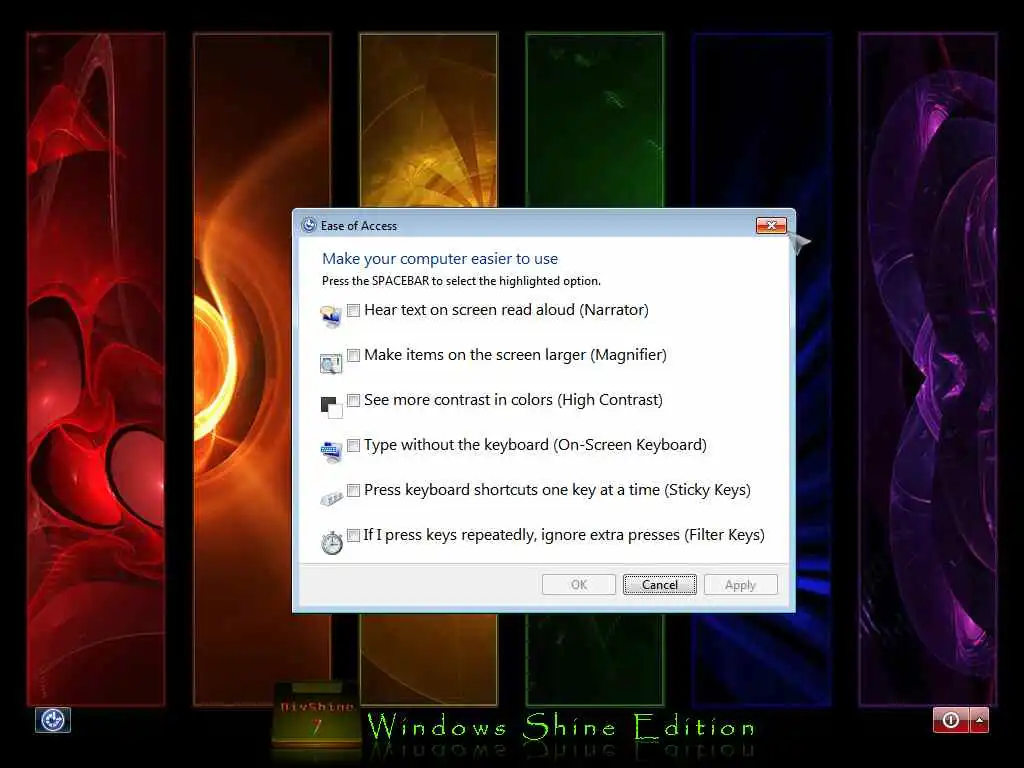This screenshot has height=768, width=1024.
Task: Click the OK button
Action: (579, 584)
